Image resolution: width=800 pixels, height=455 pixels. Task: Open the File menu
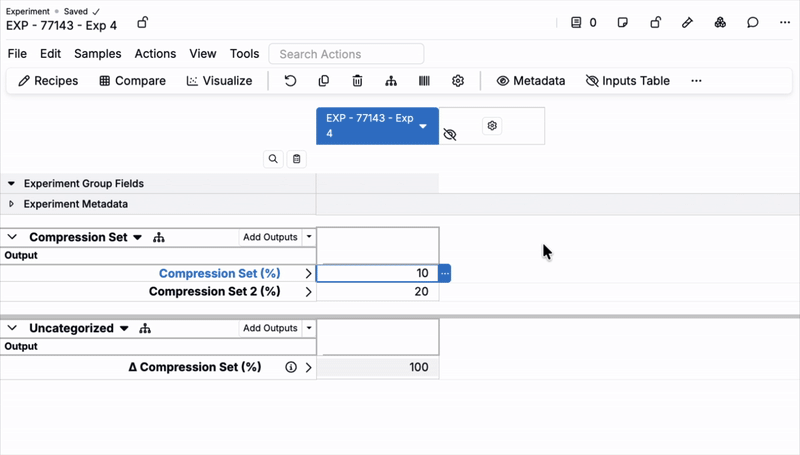click(x=17, y=54)
